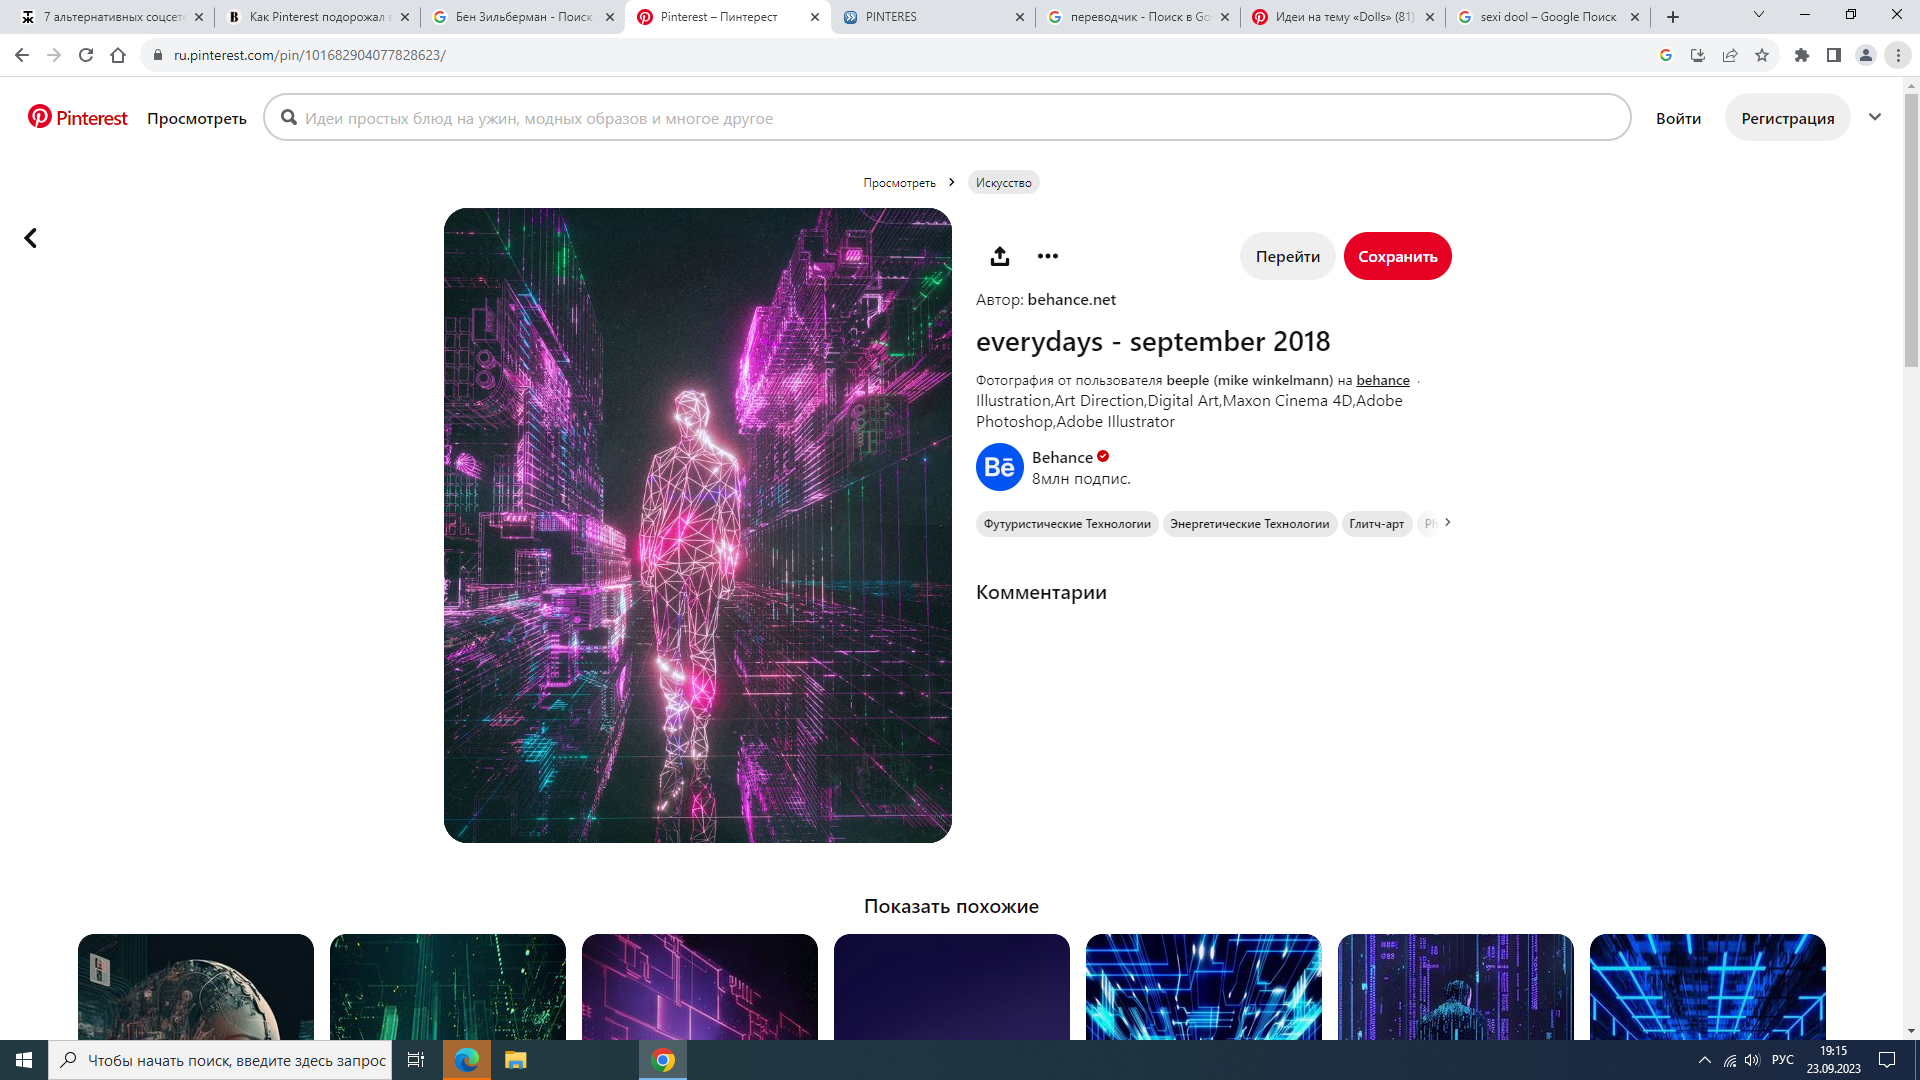Switch to the 'Идеи на тему «Dolls»' tab

1344,17
